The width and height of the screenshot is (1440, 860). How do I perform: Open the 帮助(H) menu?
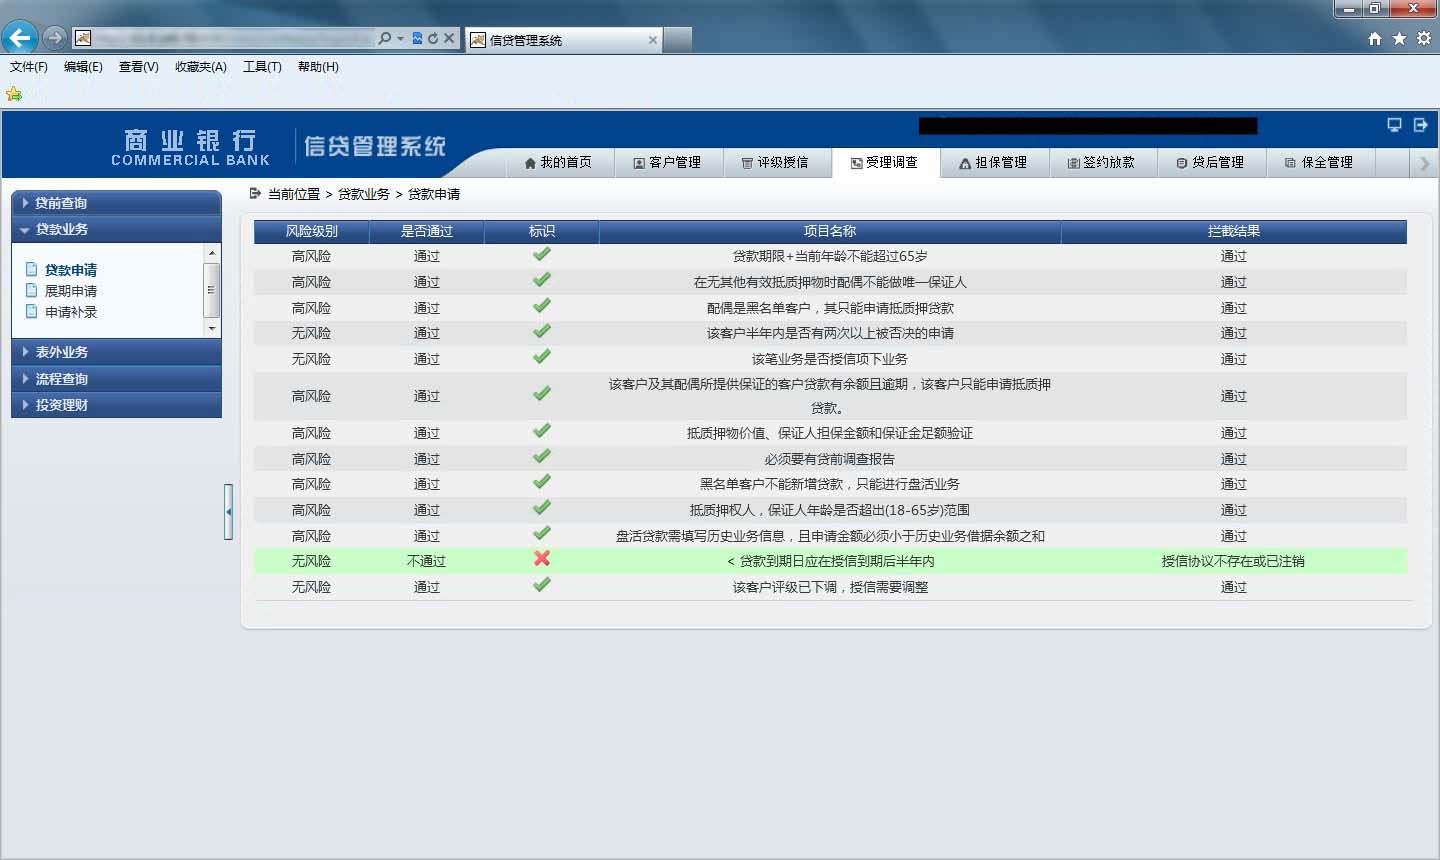318,67
